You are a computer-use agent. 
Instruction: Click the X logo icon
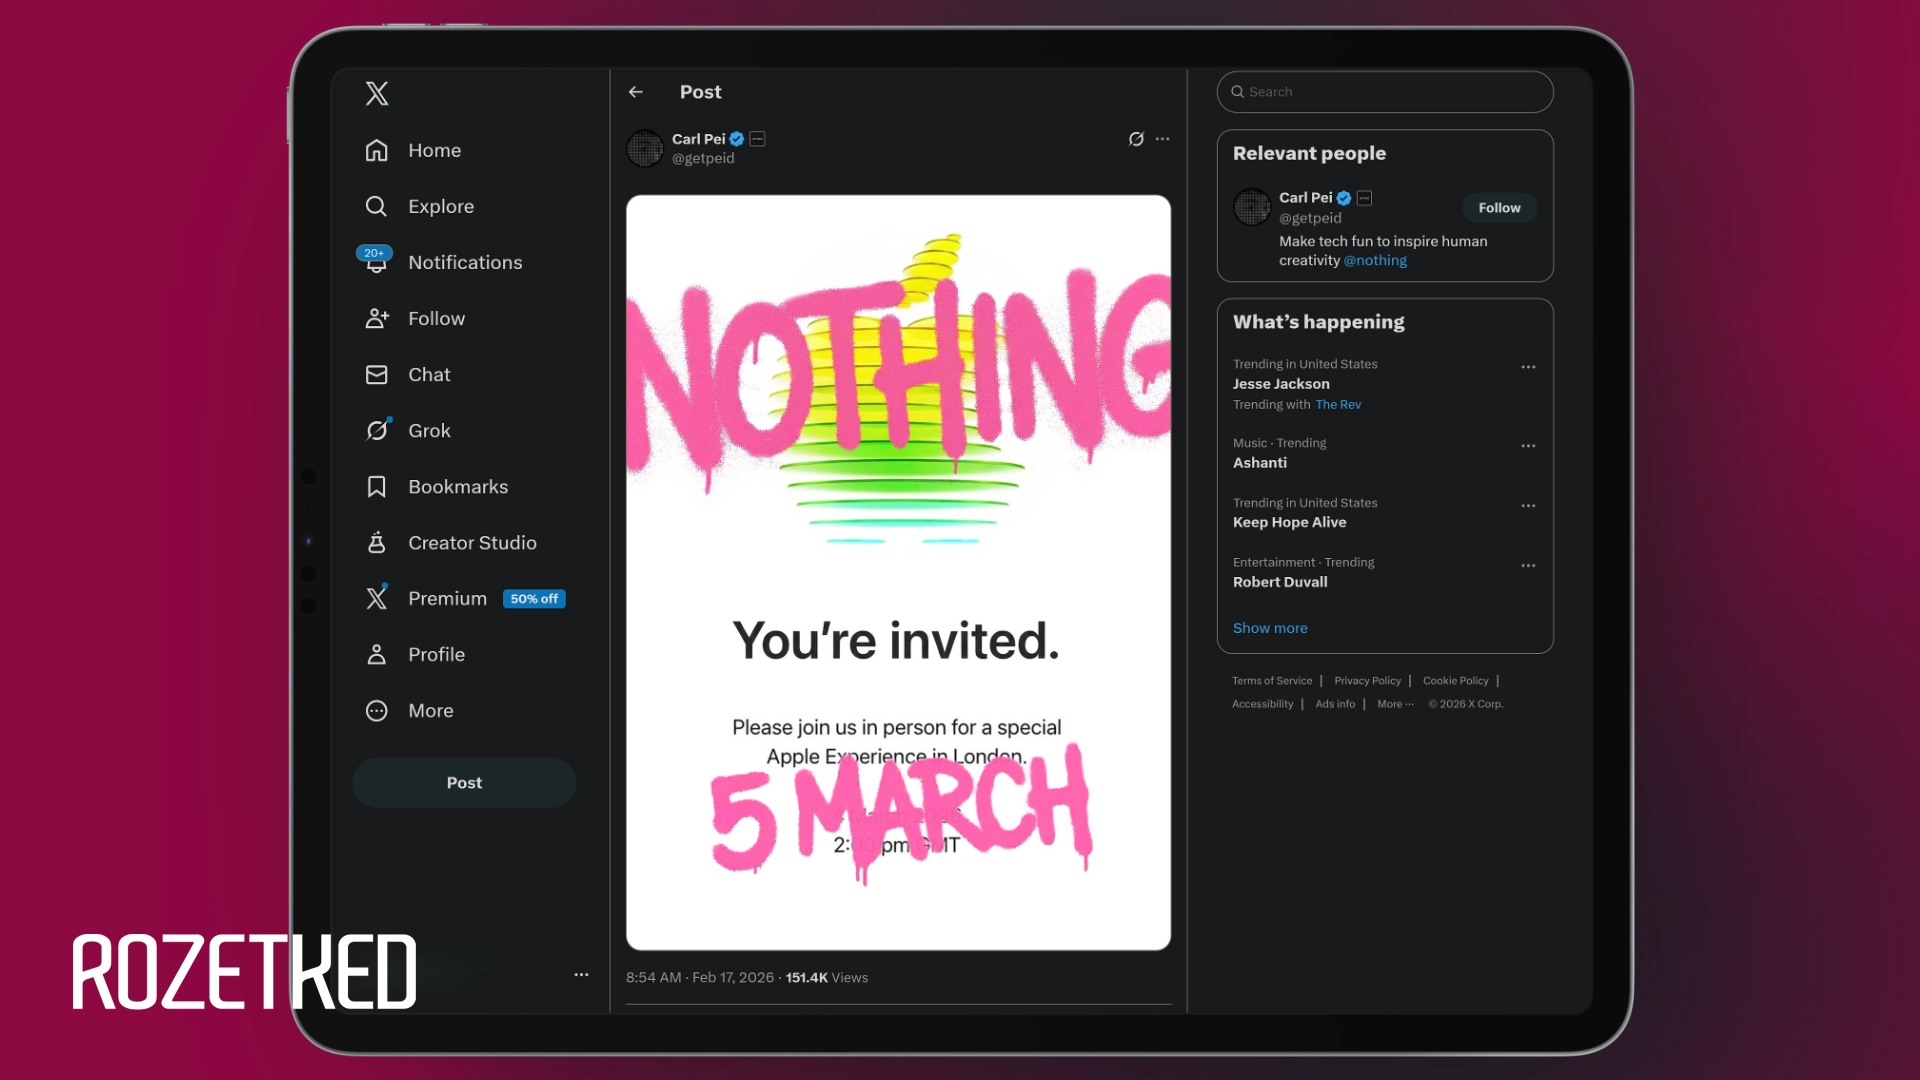click(377, 93)
